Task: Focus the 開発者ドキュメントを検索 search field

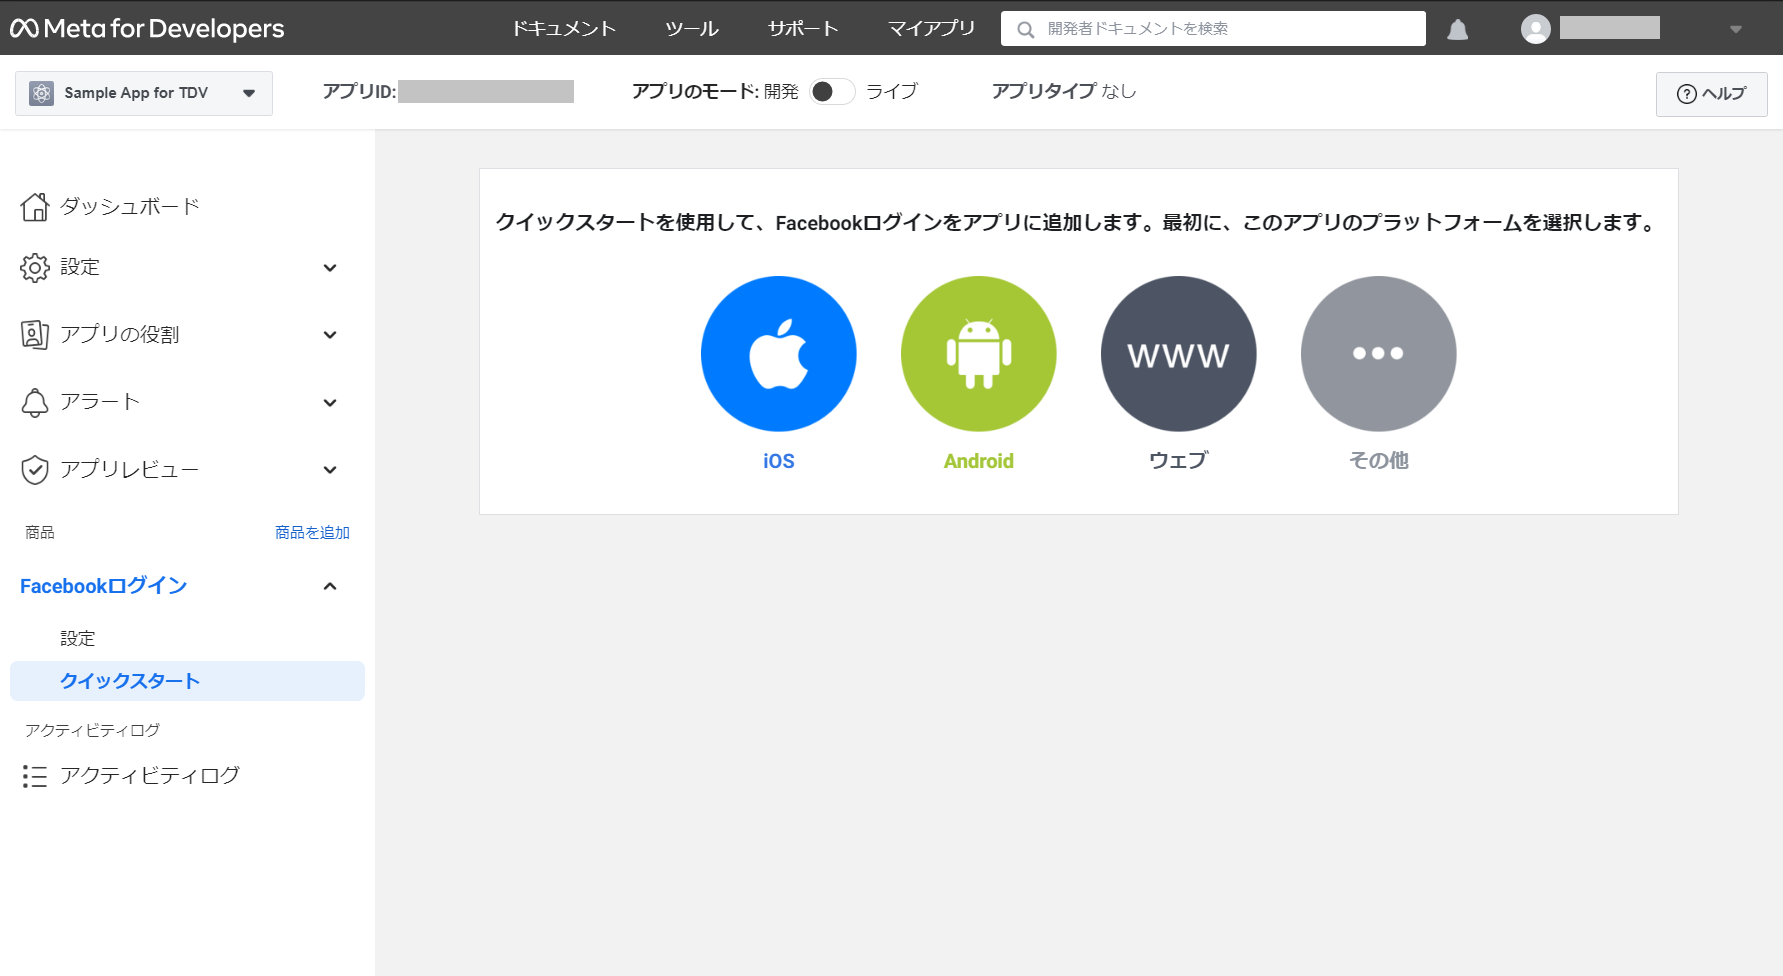Action: coord(1213,29)
